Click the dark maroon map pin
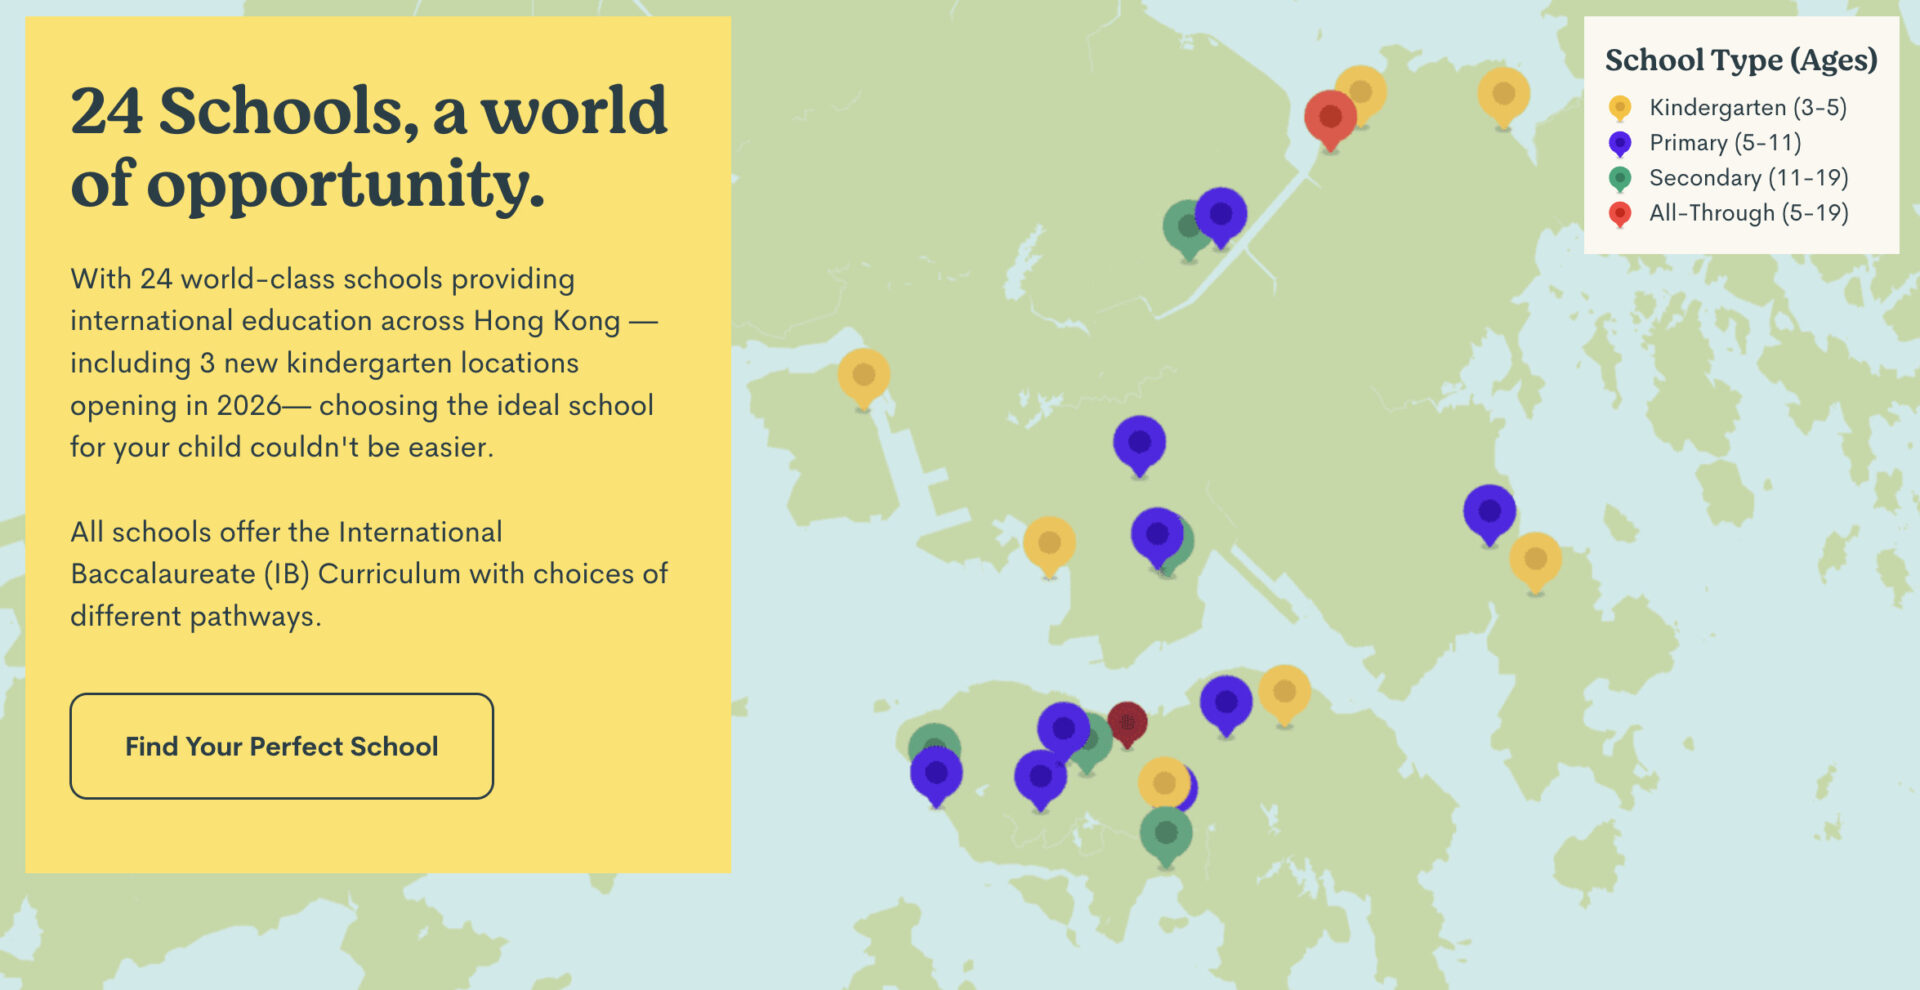Image resolution: width=1920 pixels, height=990 pixels. pos(1127,721)
